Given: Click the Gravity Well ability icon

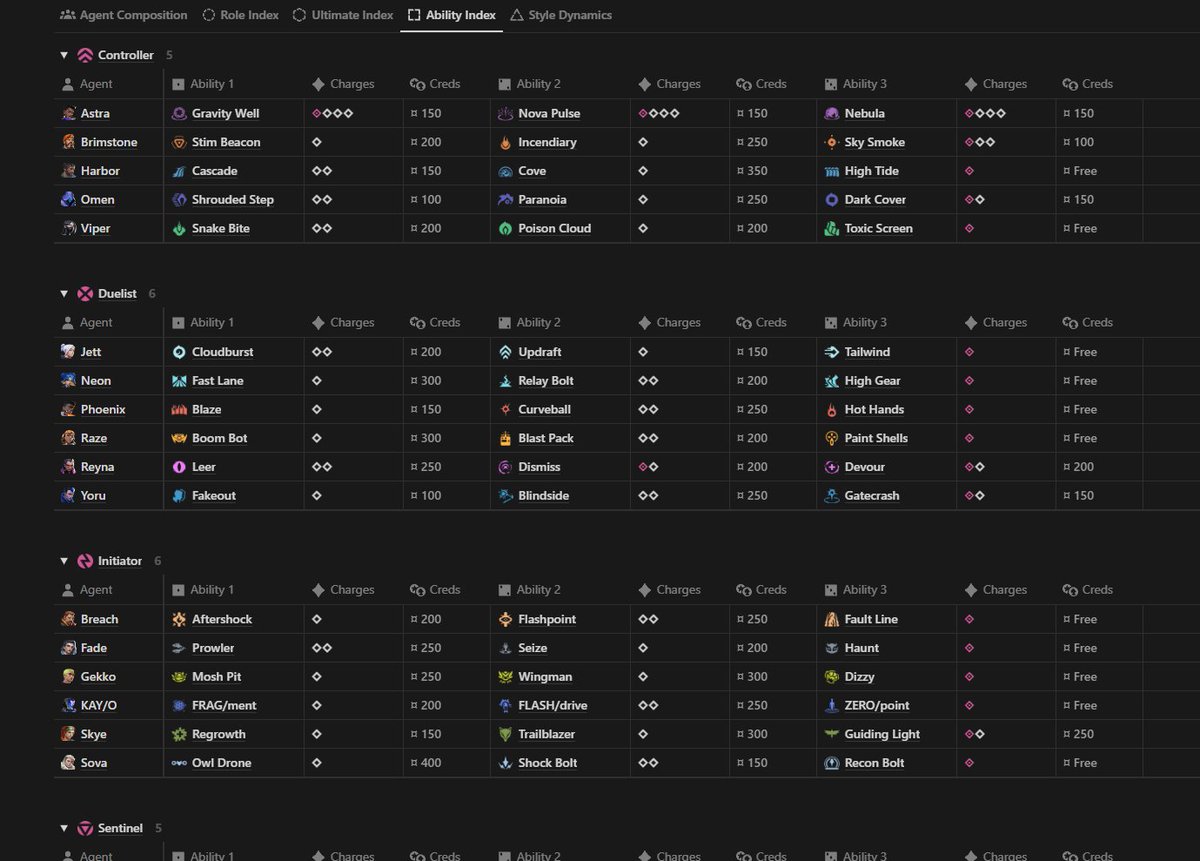Looking at the screenshot, I should pos(179,113).
